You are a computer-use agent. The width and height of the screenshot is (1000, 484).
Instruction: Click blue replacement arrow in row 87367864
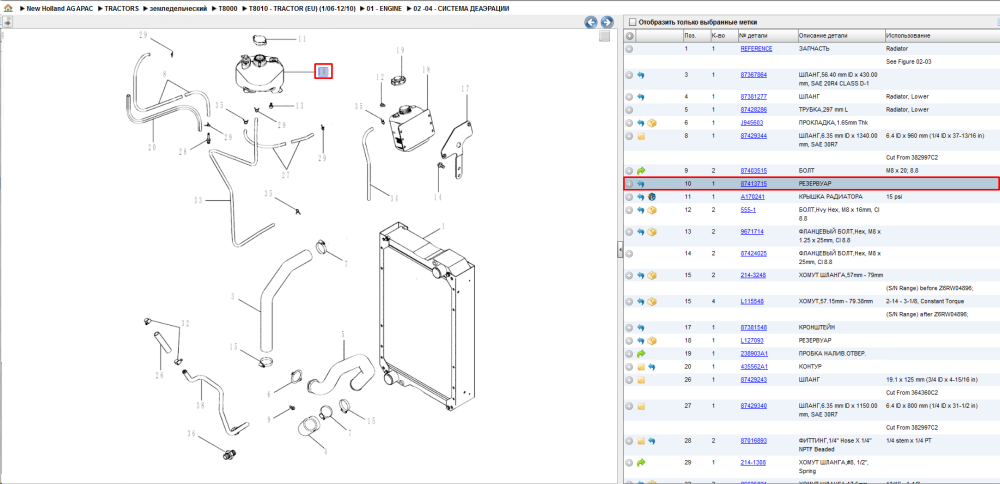[641, 75]
